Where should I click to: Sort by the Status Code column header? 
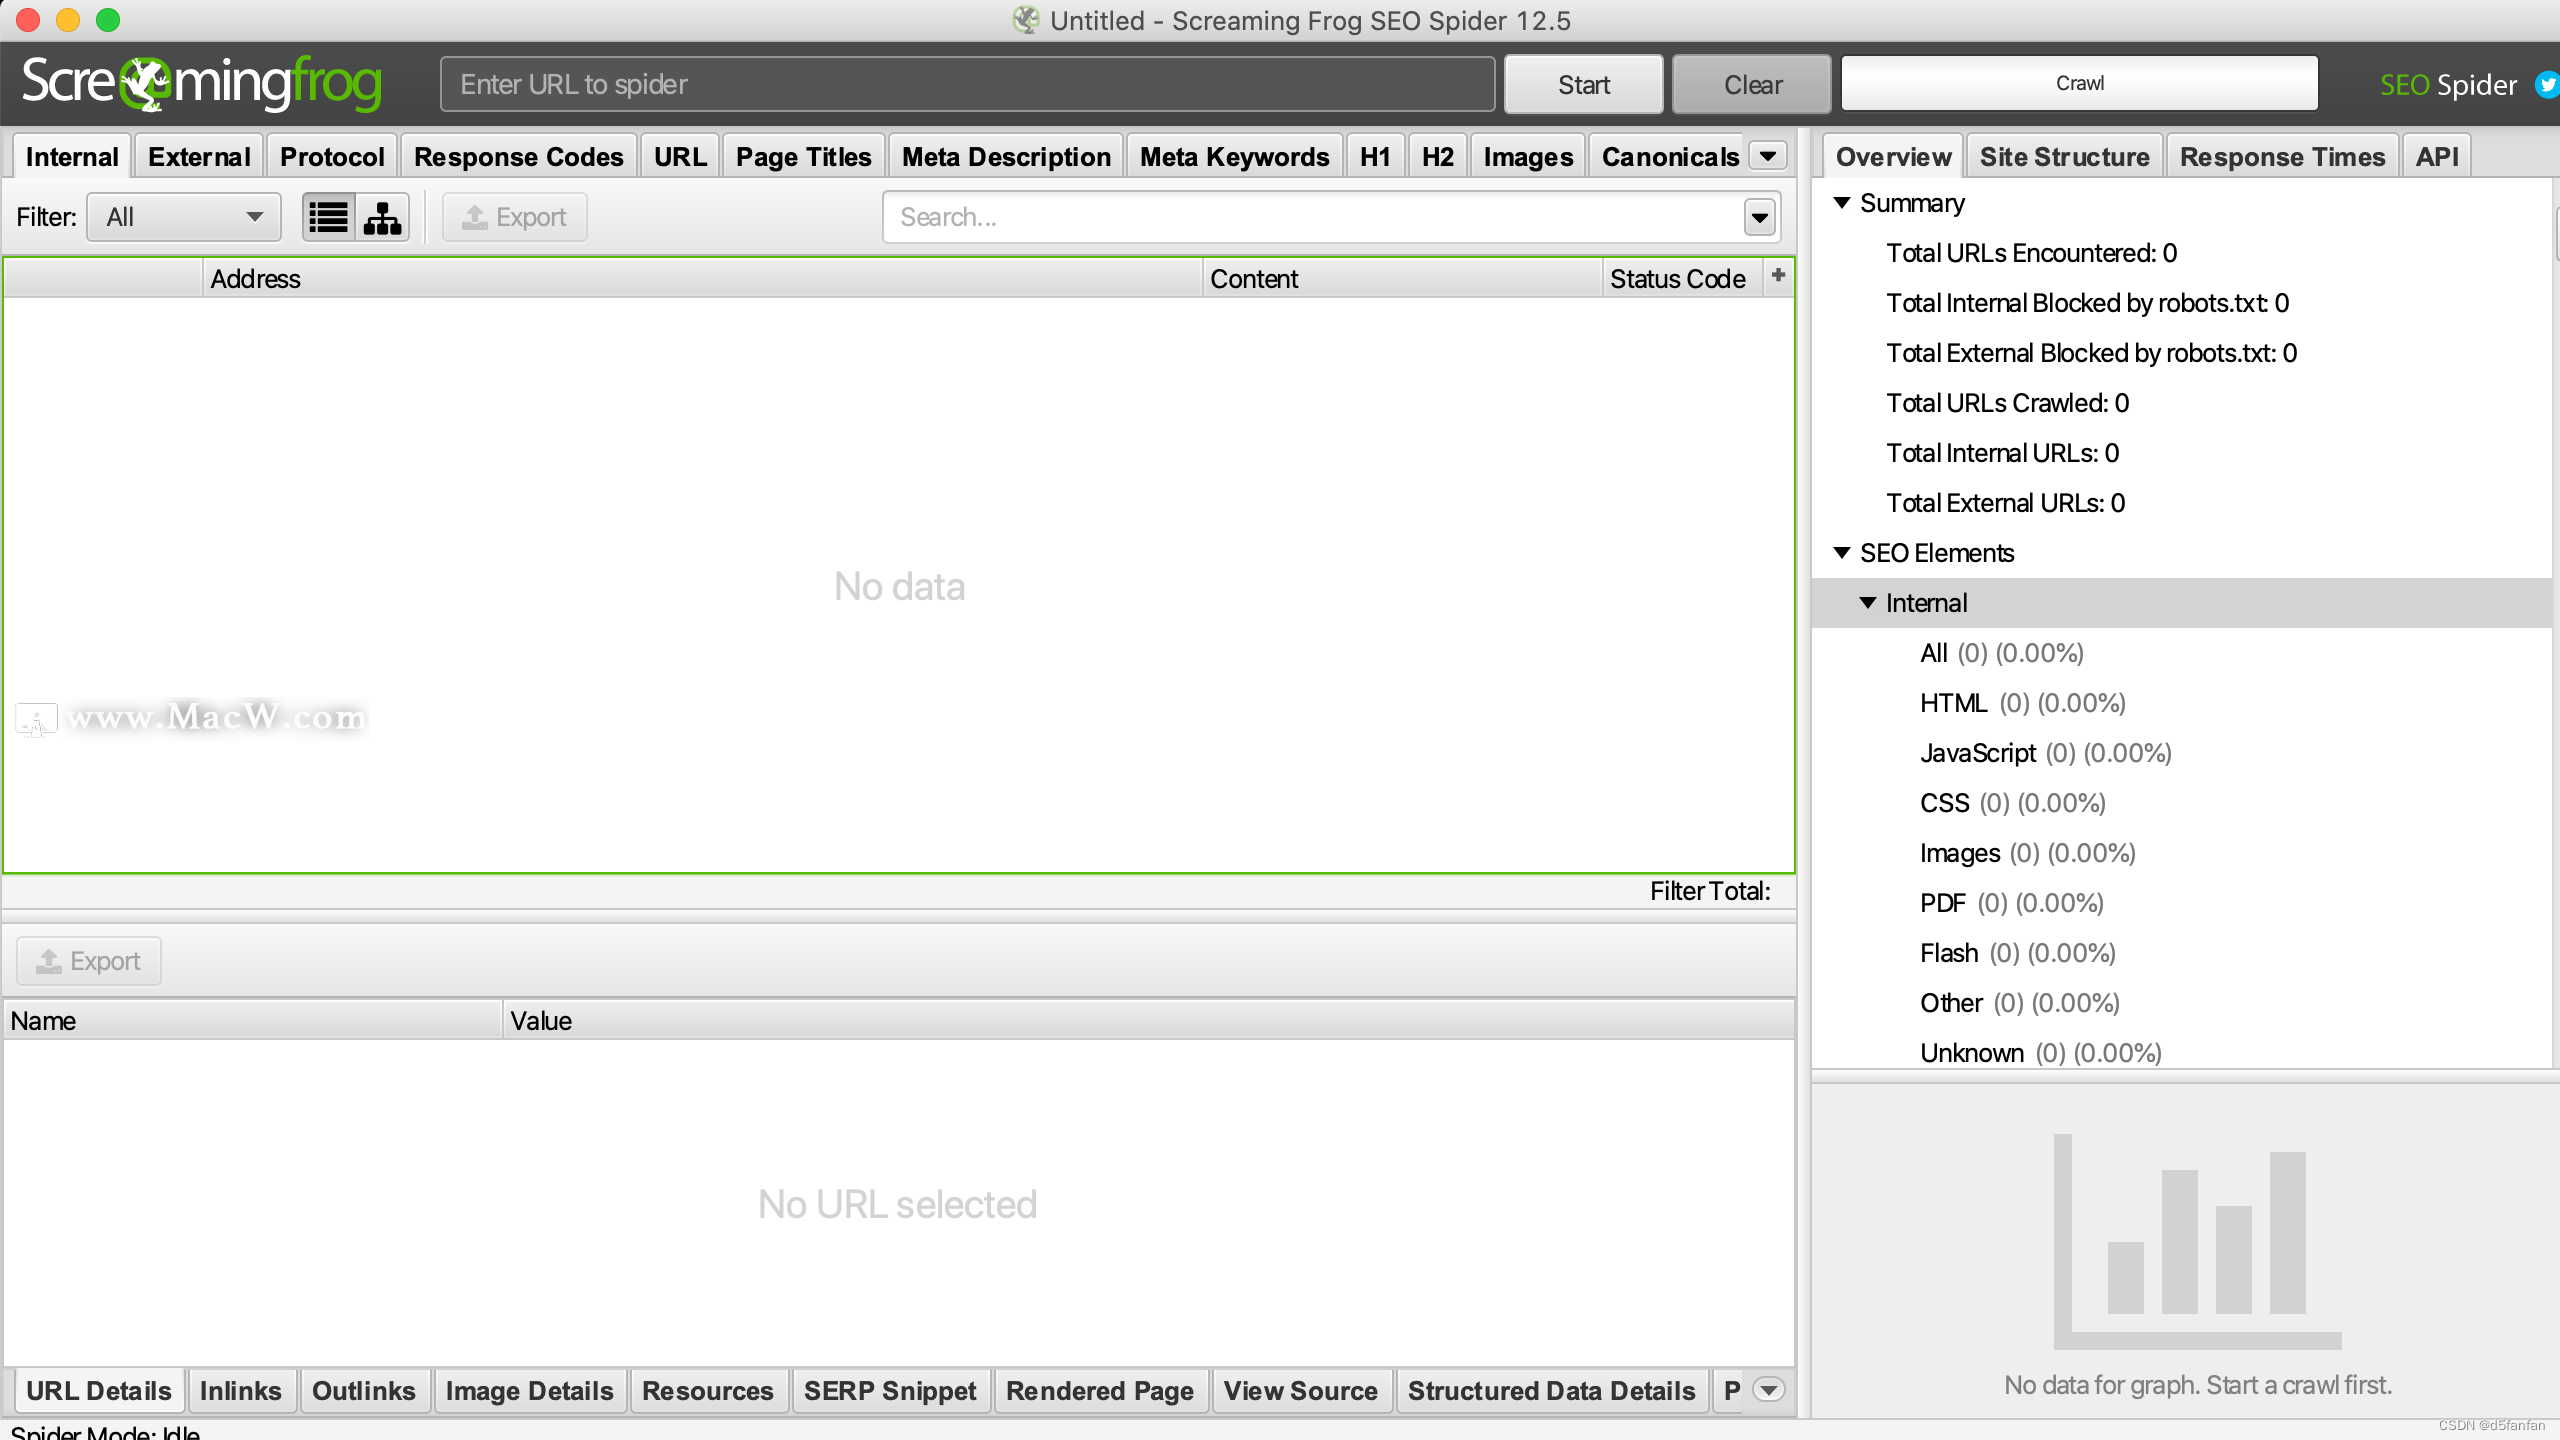tap(1683, 279)
